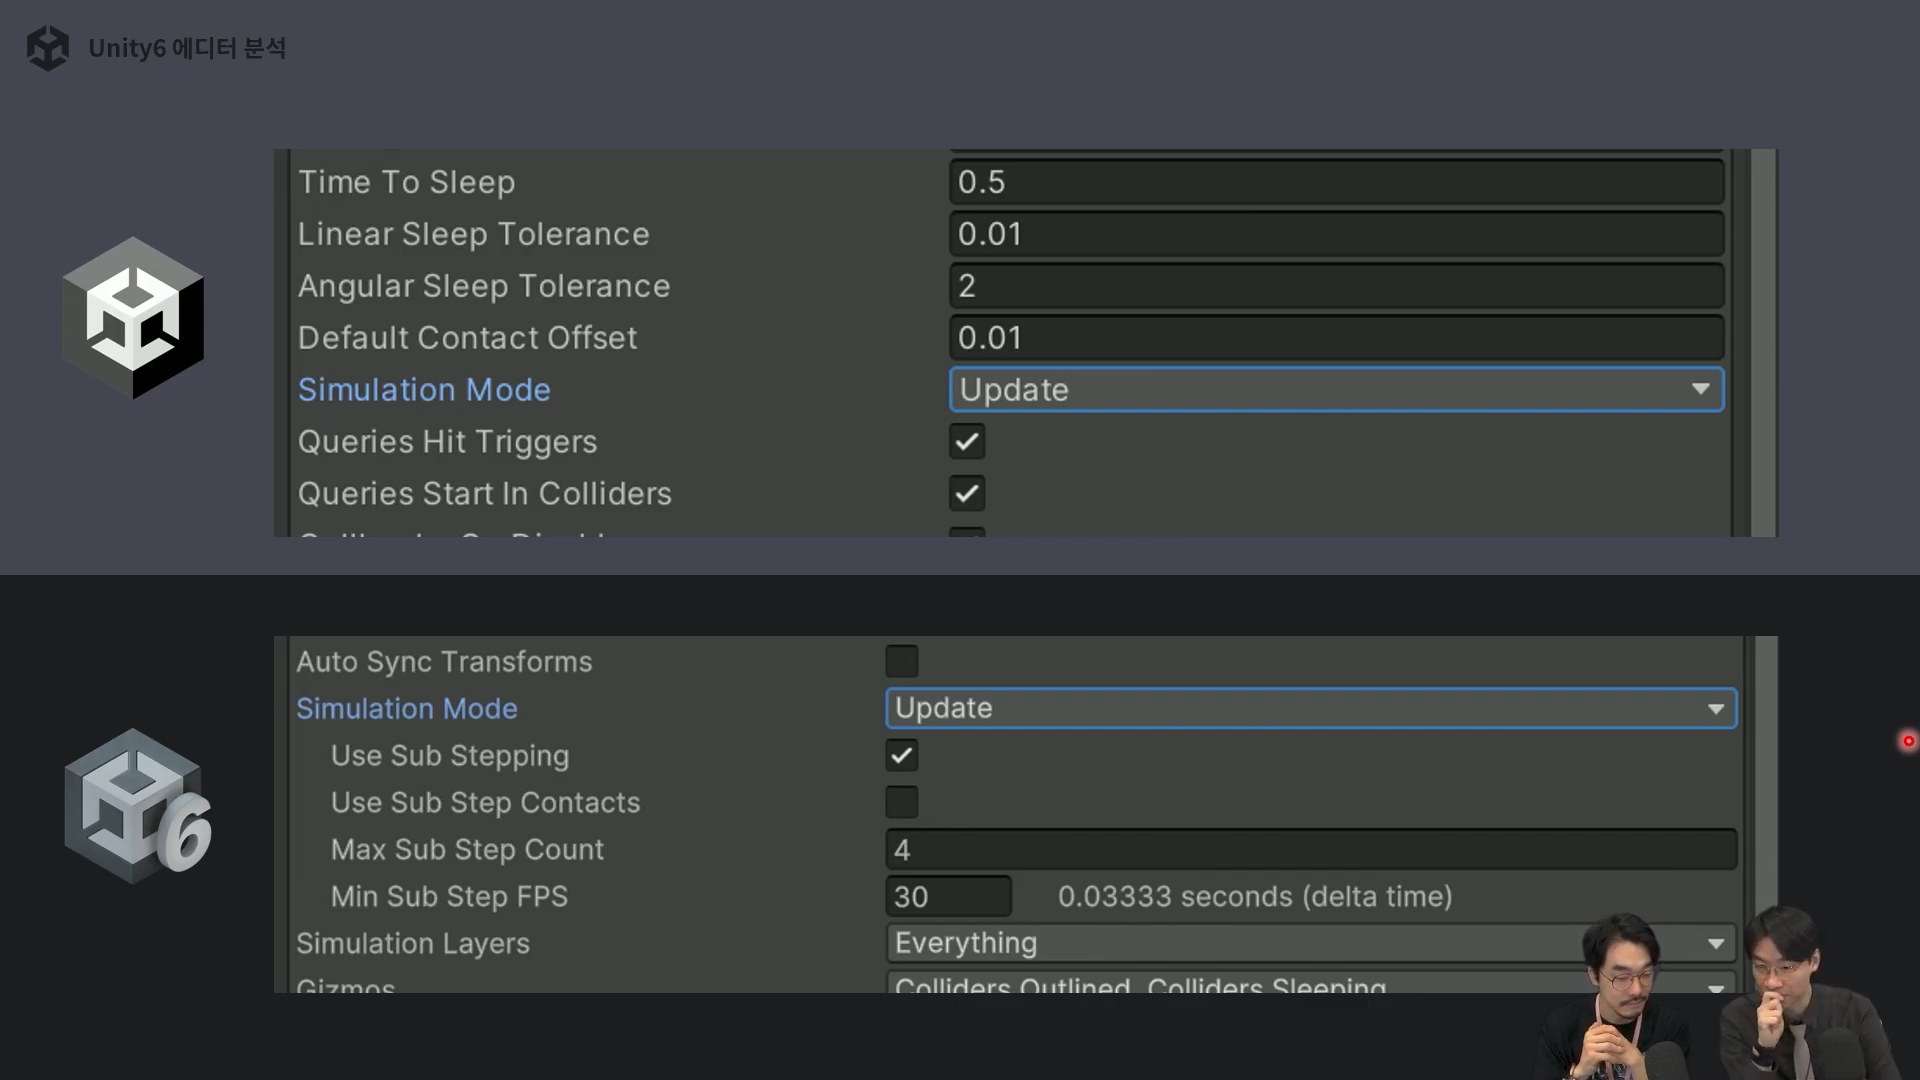Image resolution: width=1920 pixels, height=1080 pixels.
Task: Click Max Sub Step Count field
Action: tap(1310, 850)
